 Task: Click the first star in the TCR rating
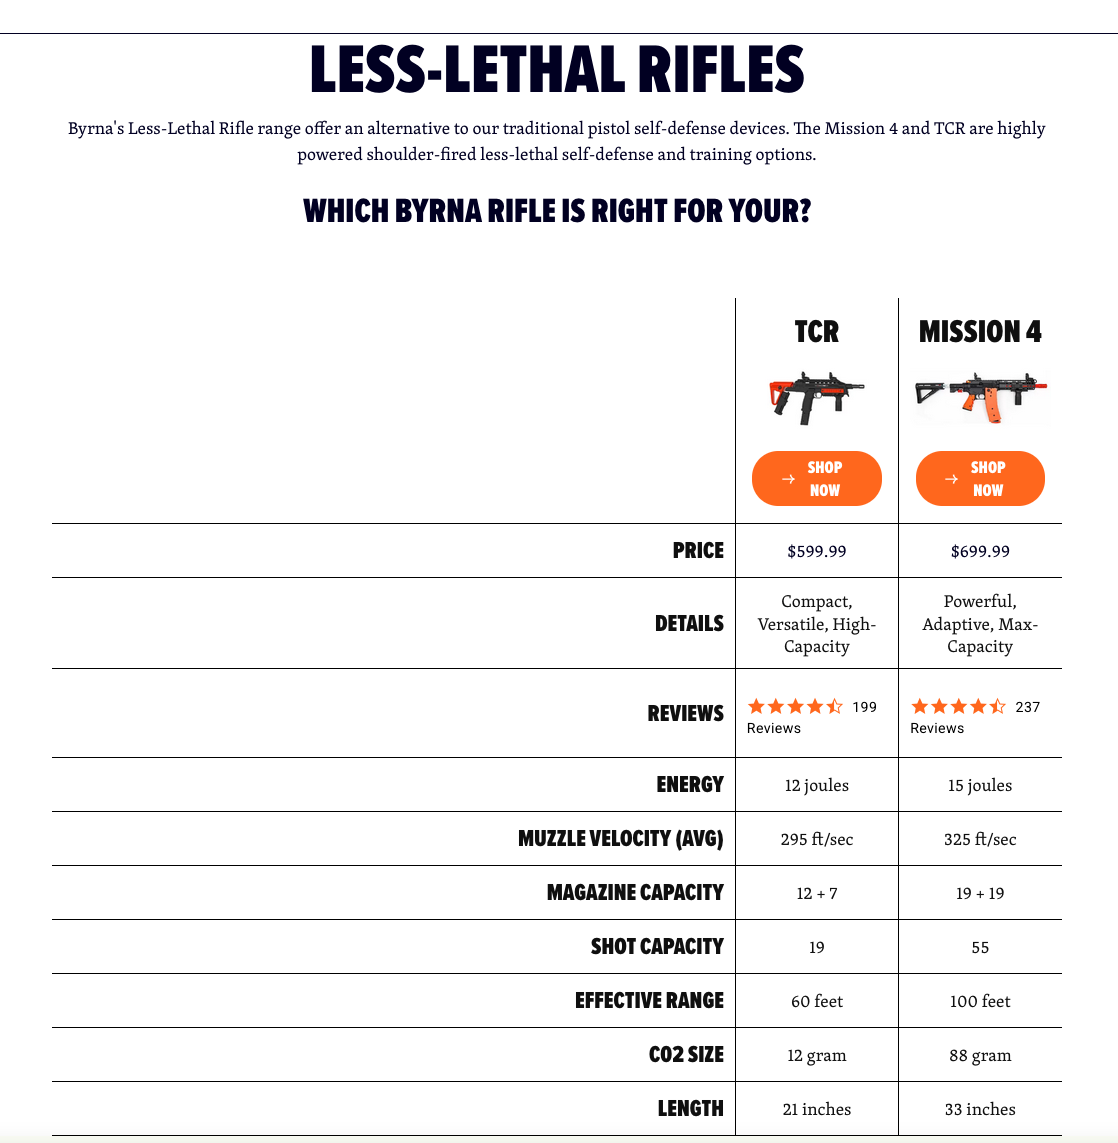(756, 707)
